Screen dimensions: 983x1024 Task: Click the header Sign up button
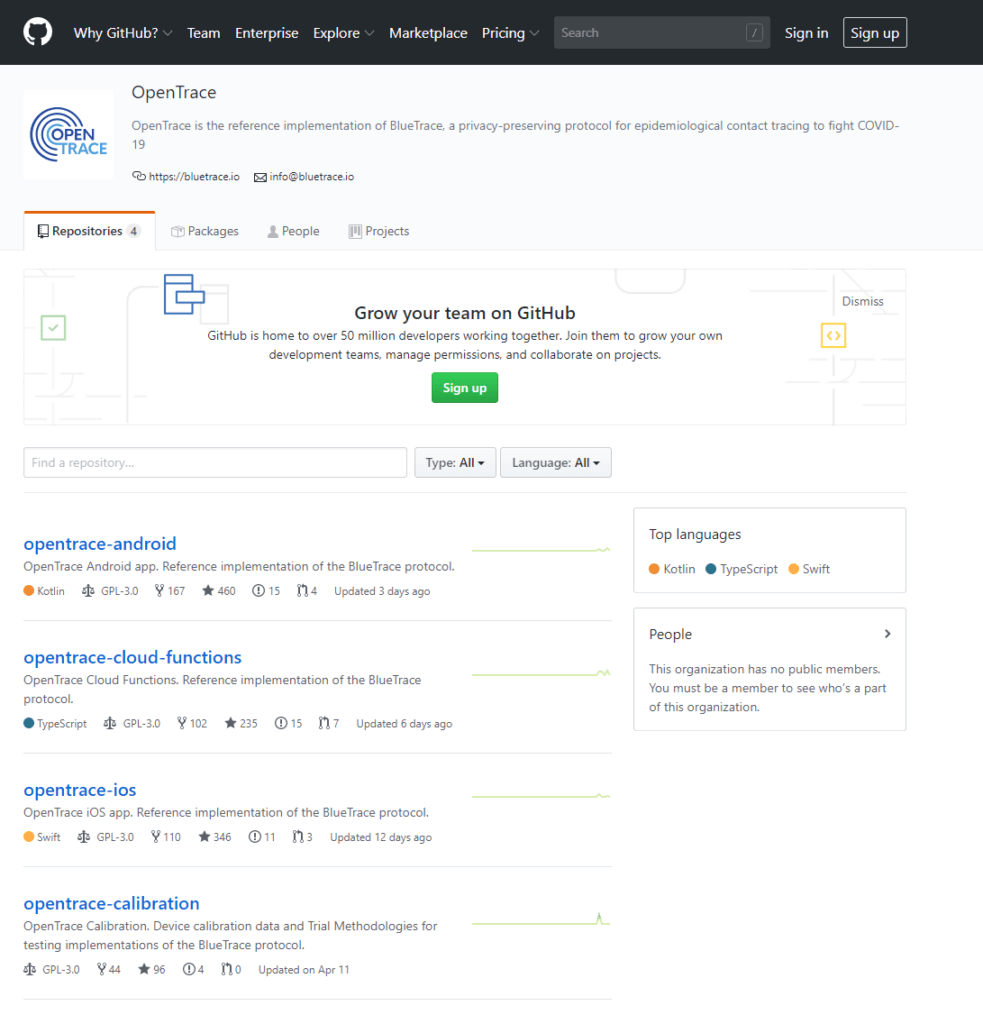[x=875, y=33]
